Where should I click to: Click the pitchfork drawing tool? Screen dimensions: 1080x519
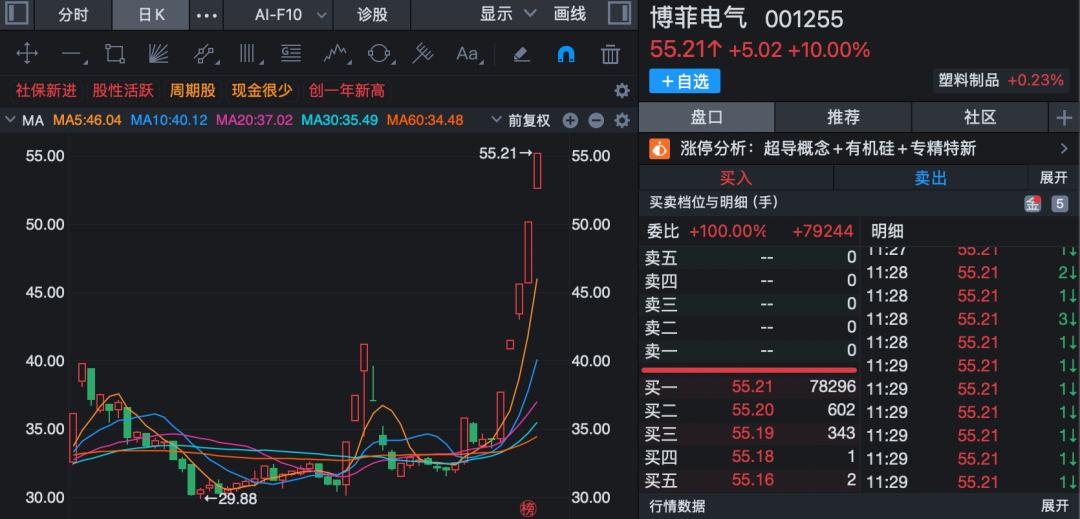click(x=423, y=54)
